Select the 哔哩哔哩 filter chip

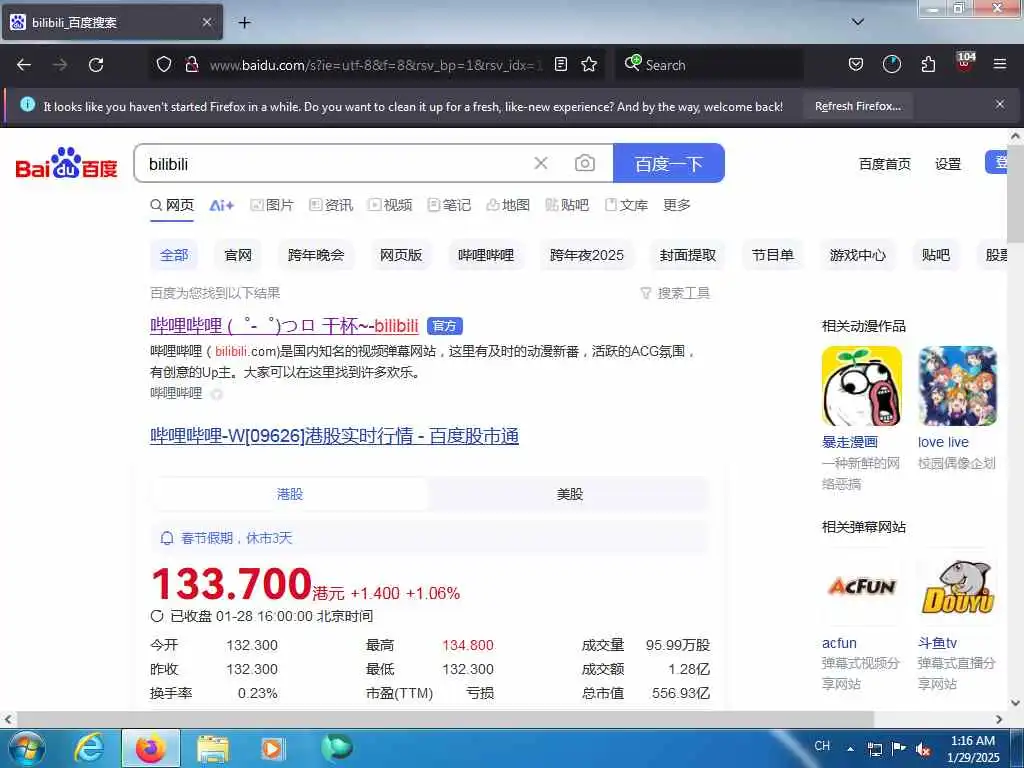[486, 255]
